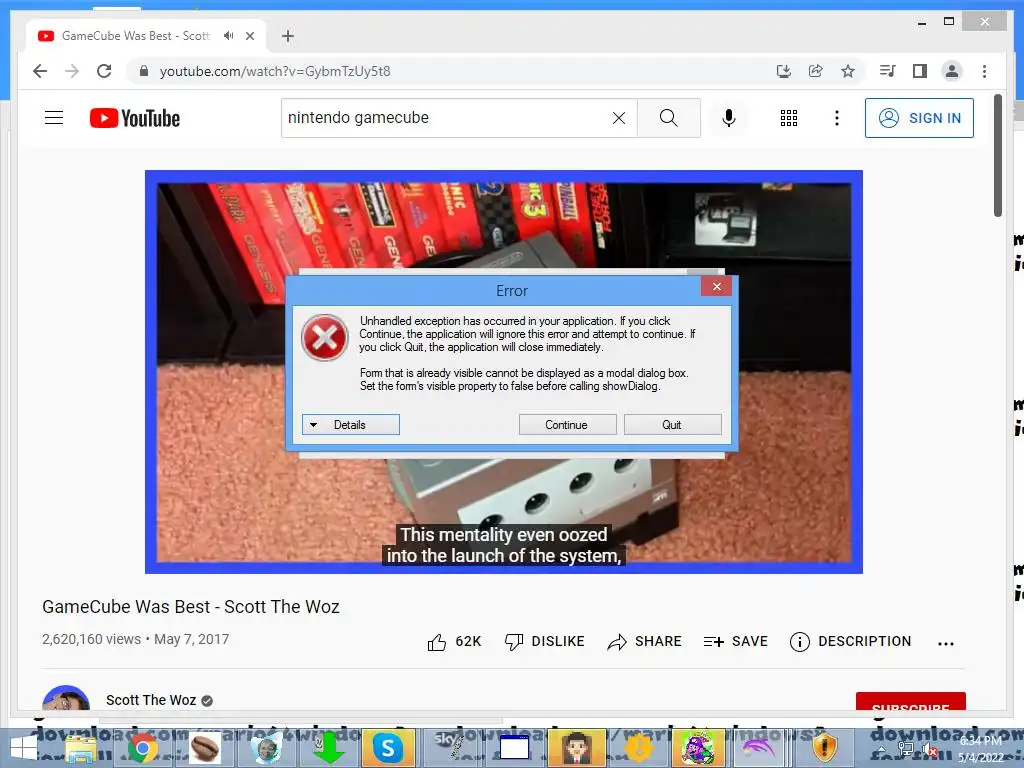1024x768 pixels.
Task: Click the YouTube search magnifier button
Action: click(x=669, y=118)
